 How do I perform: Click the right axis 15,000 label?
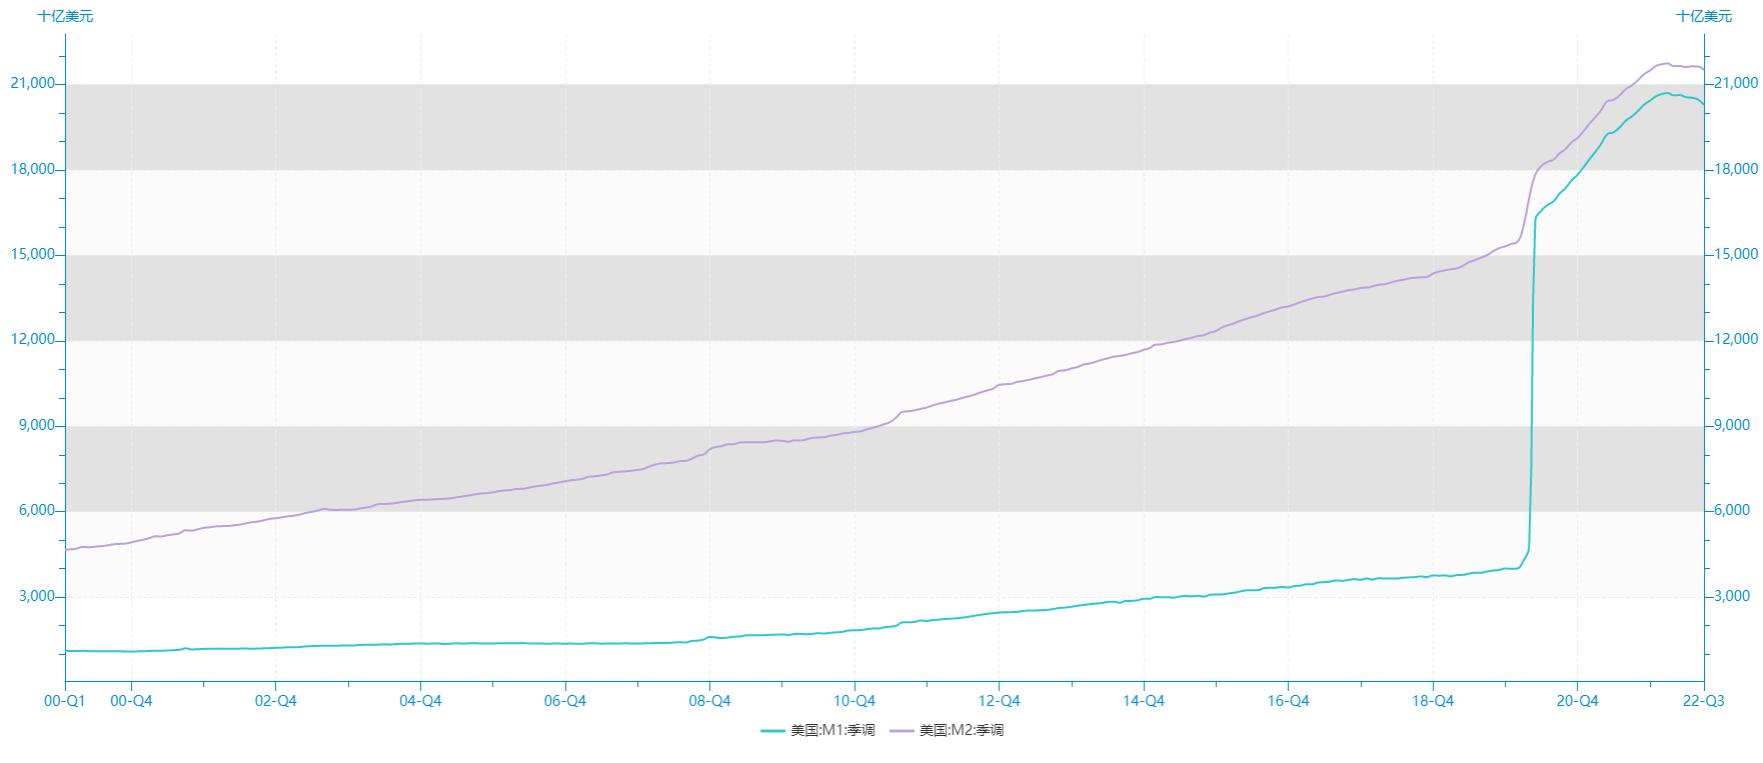pos(1736,254)
